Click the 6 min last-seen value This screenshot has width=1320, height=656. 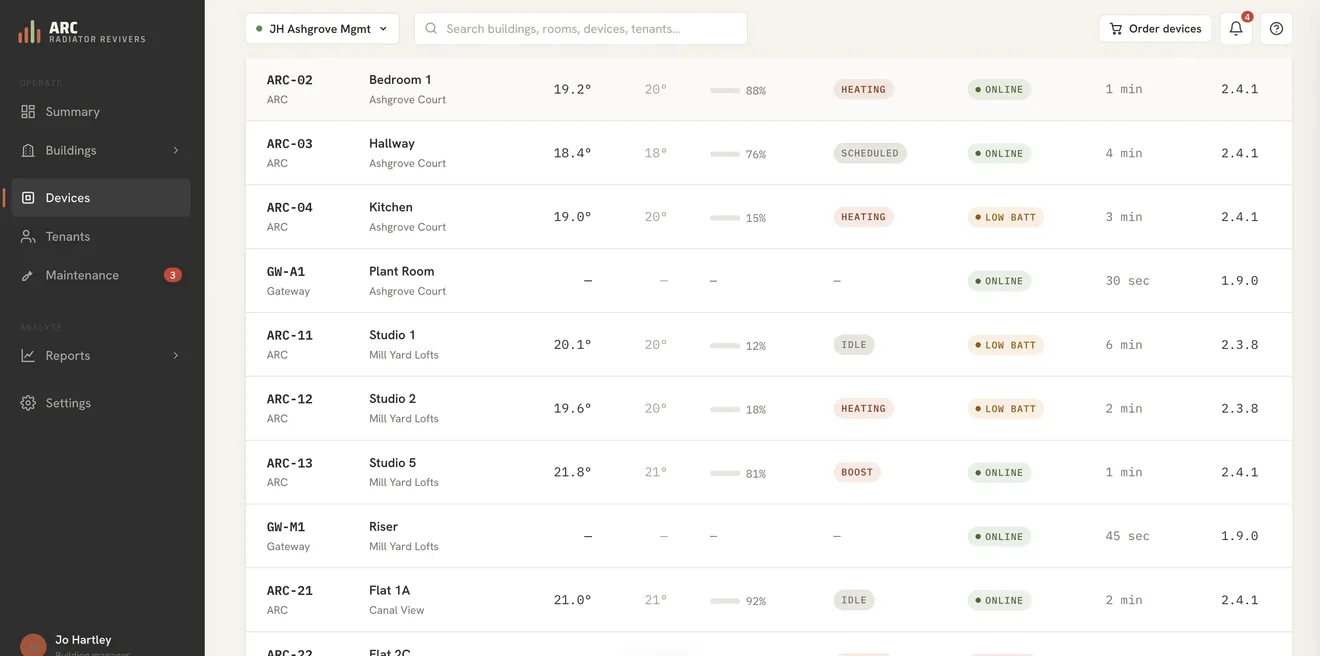tap(1124, 345)
